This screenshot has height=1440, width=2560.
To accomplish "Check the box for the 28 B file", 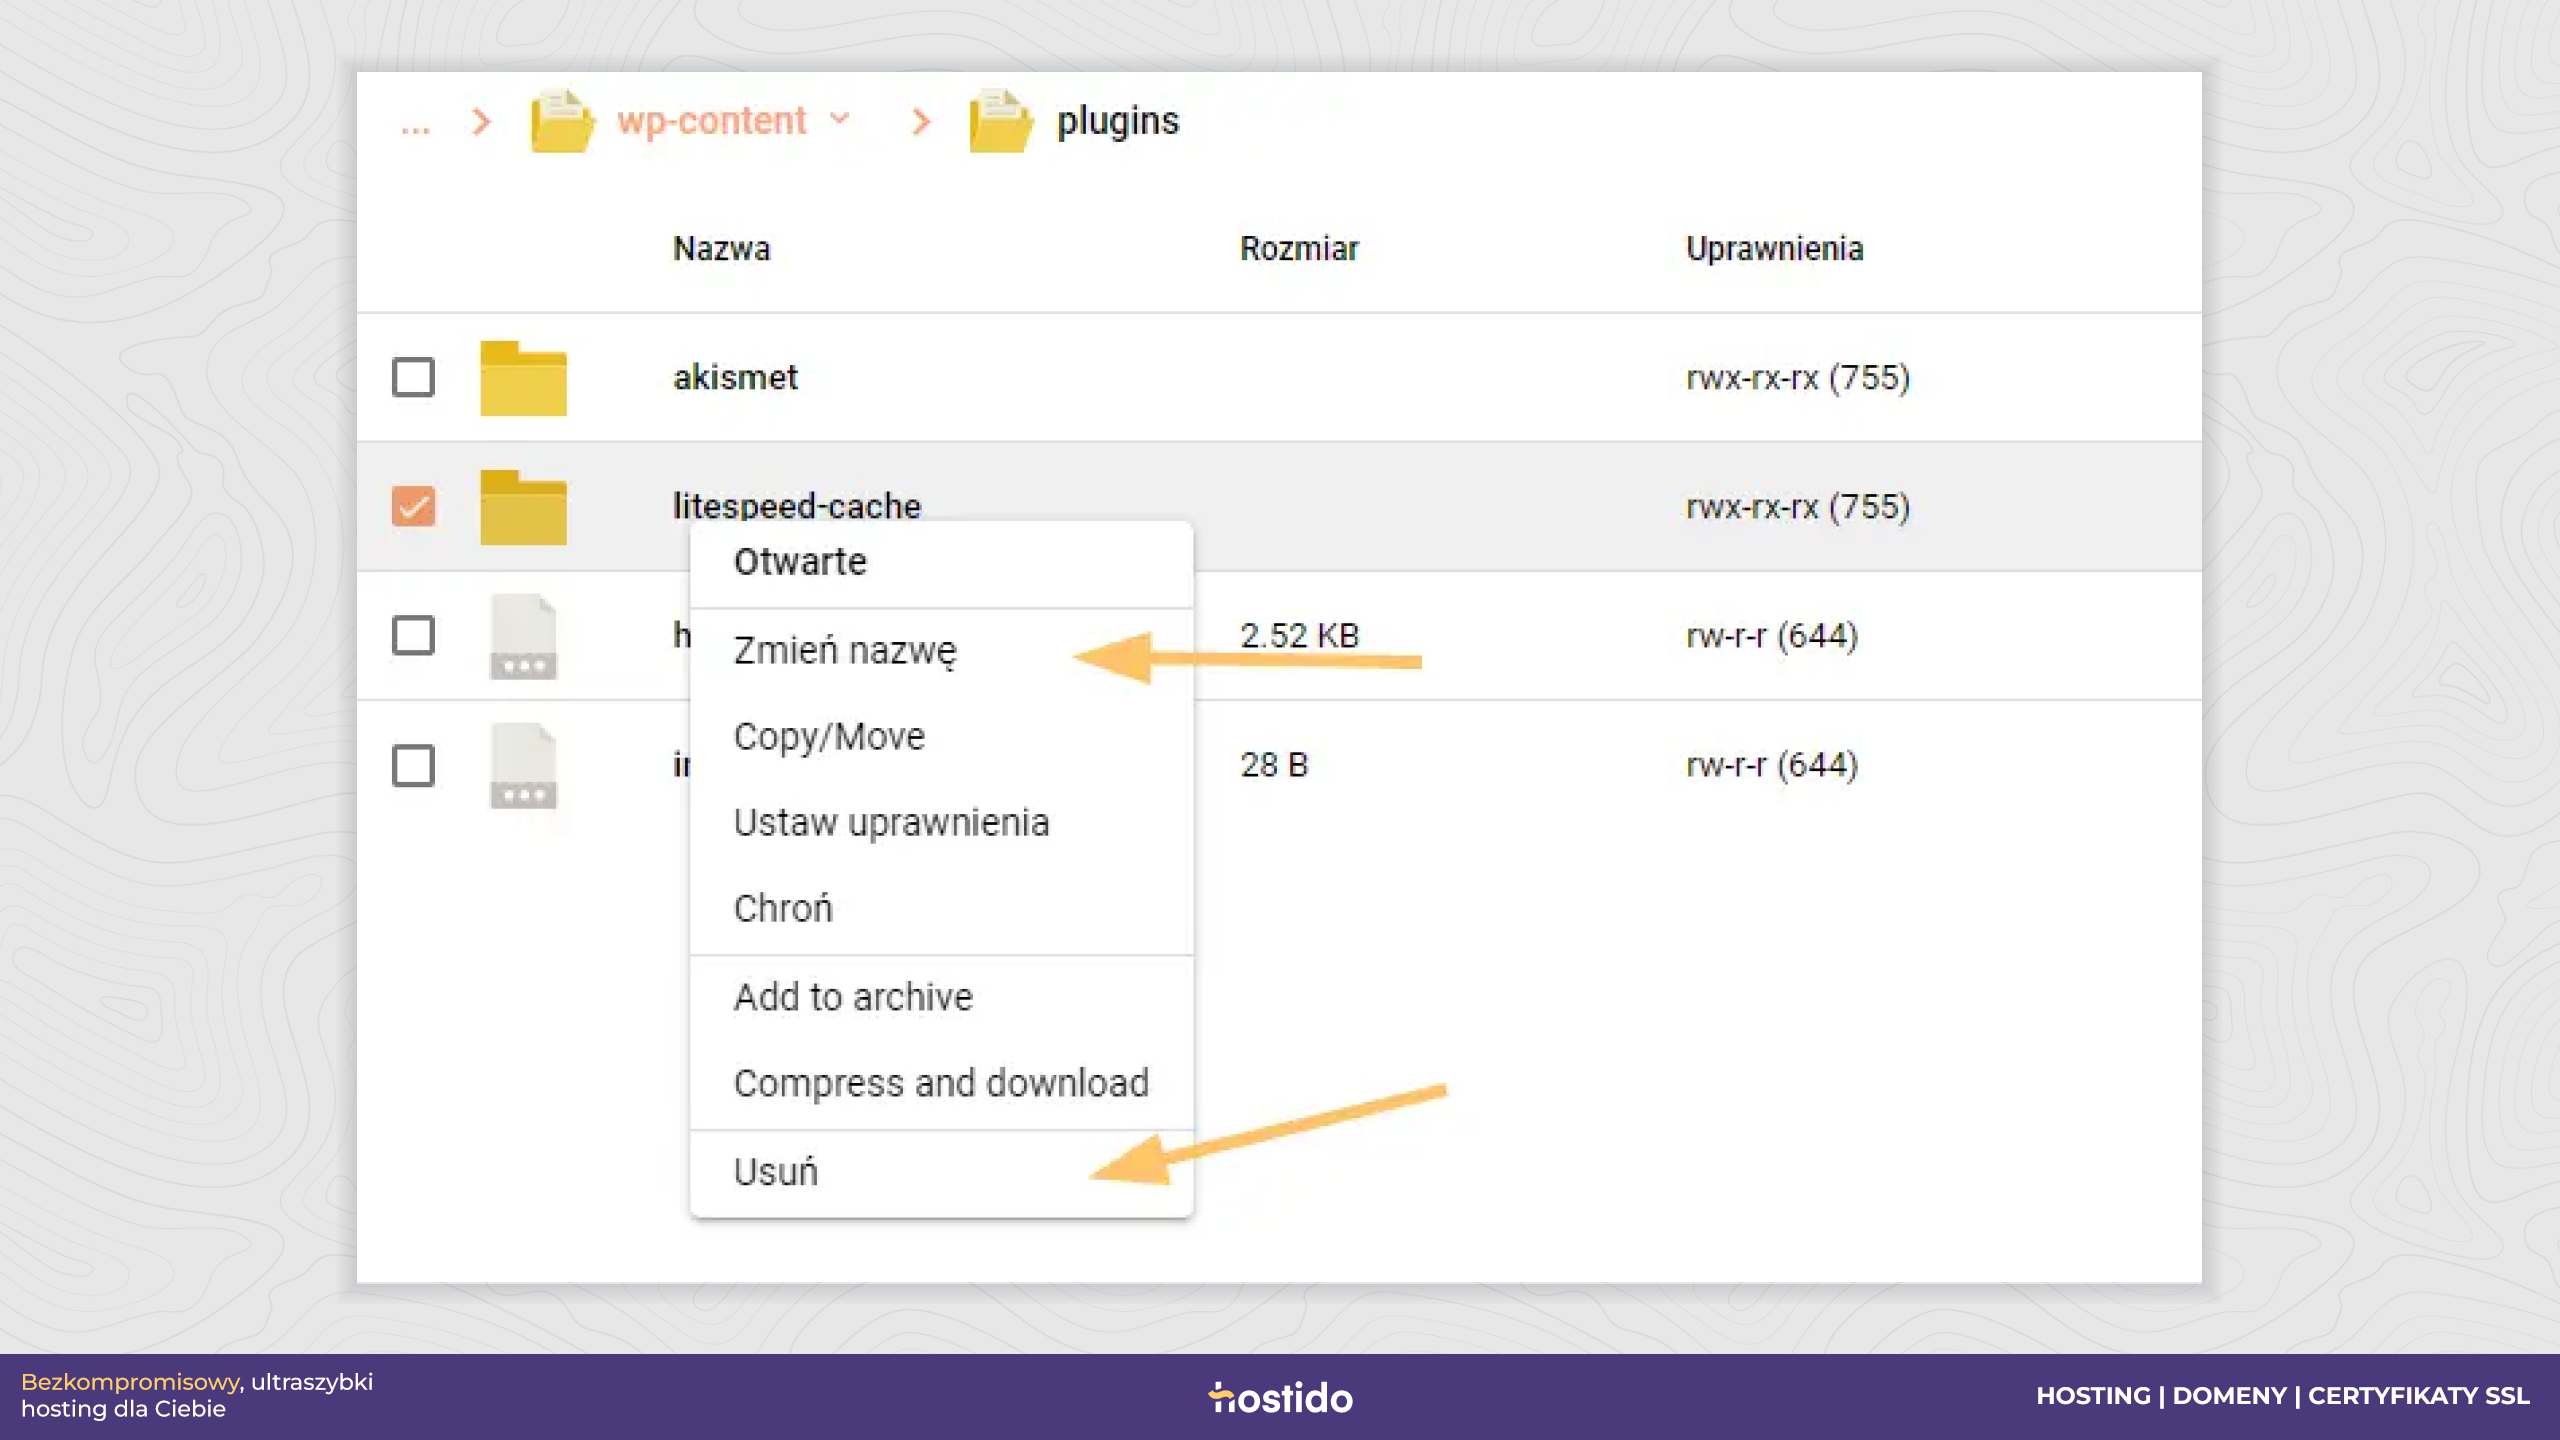I will point(413,765).
